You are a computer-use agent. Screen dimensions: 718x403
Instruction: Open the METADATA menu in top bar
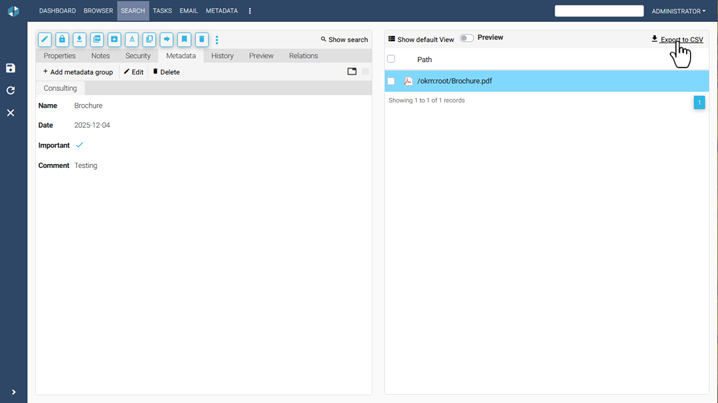(x=222, y=11)
